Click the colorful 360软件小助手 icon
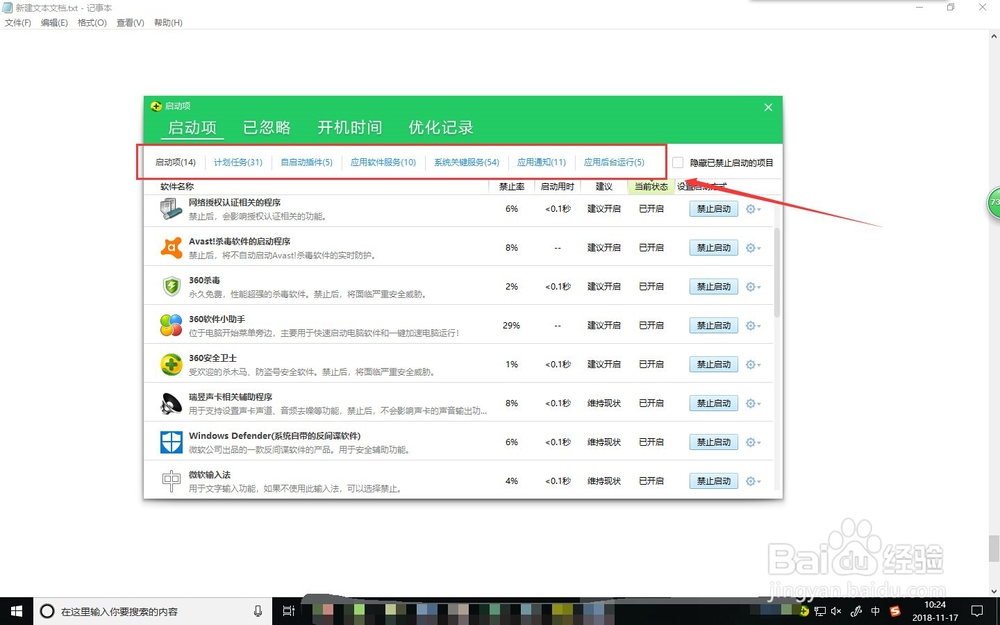This screenshot has width=1000, height=625. [x=170, y=325]
